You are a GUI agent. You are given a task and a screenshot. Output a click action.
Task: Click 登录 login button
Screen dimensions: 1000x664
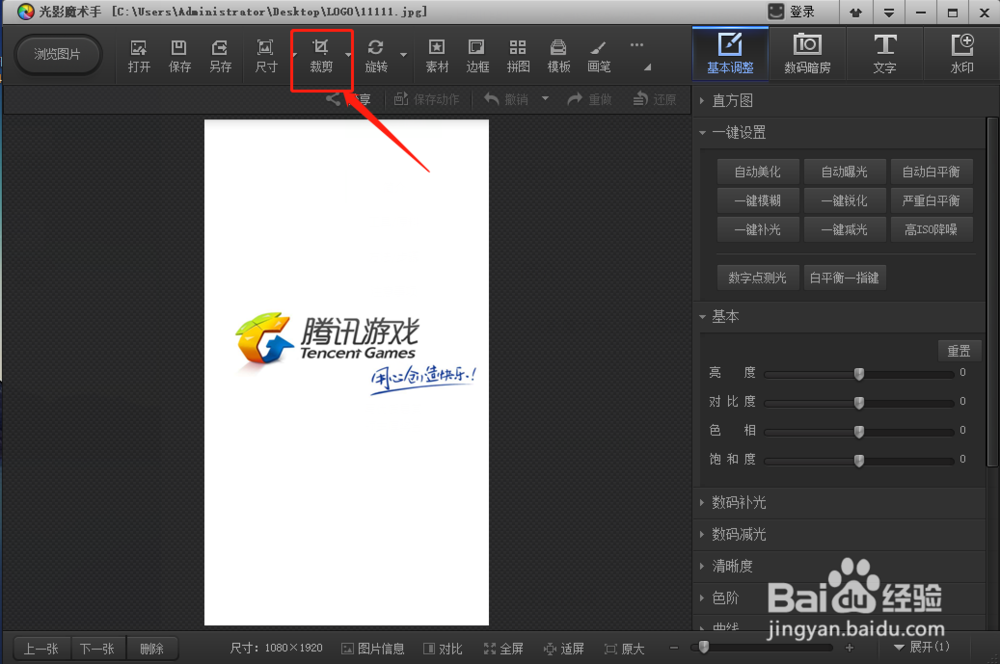[791, 11]
